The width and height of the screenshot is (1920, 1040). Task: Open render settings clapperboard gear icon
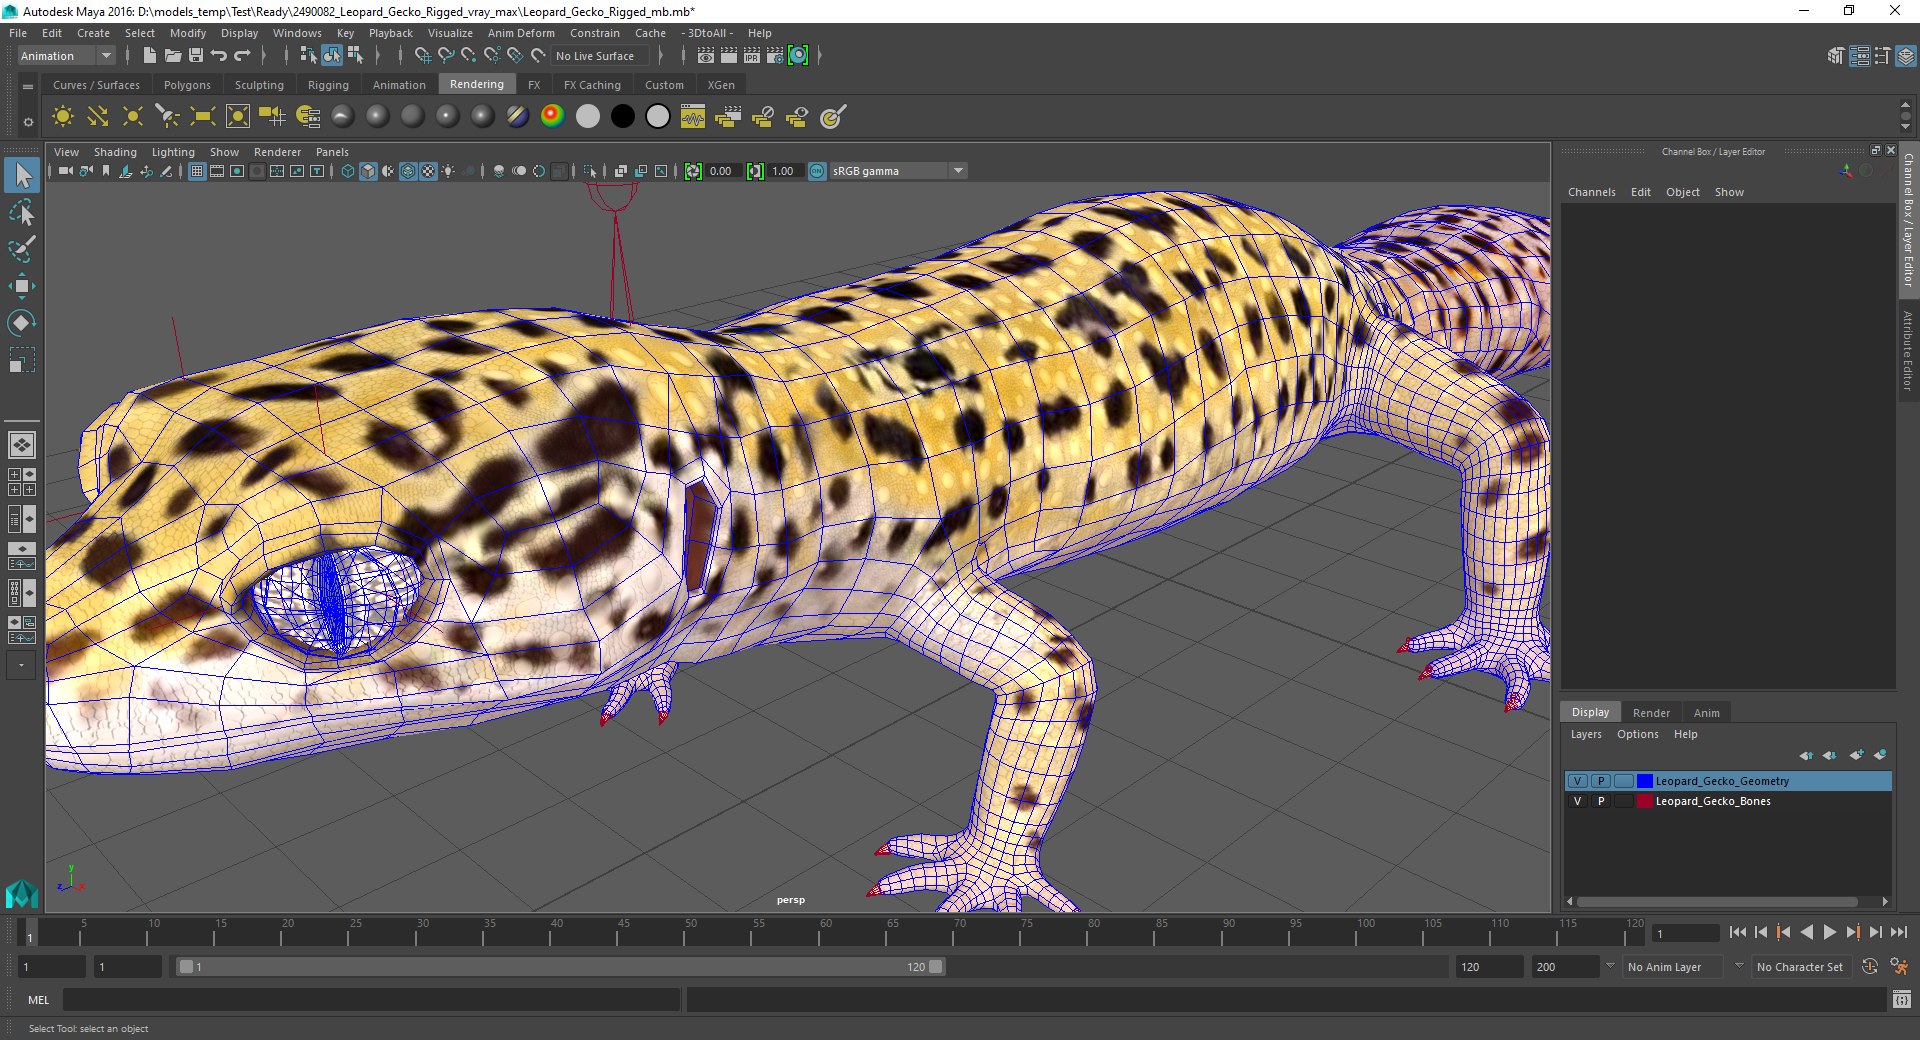775,56
